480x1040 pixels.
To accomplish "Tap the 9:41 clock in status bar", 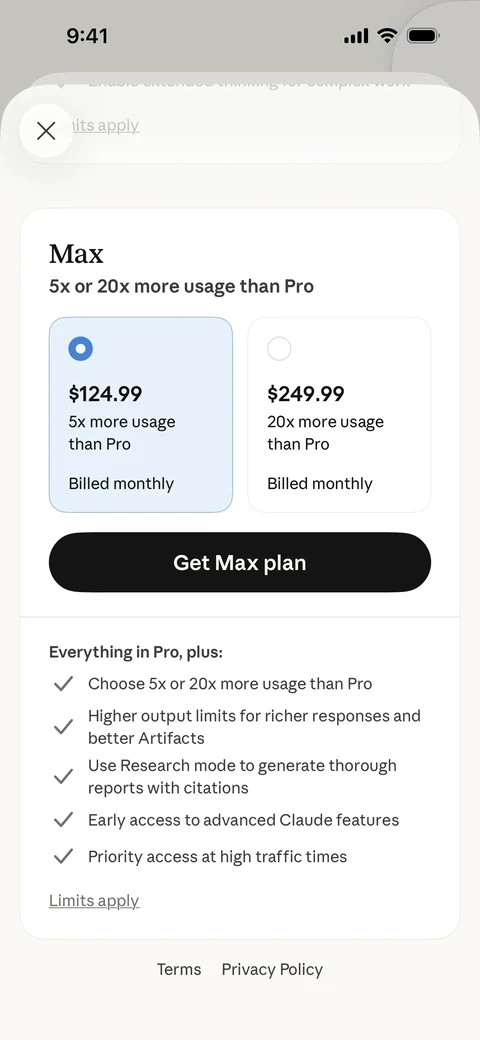I will pyautogui.click(x=87, y=36).
